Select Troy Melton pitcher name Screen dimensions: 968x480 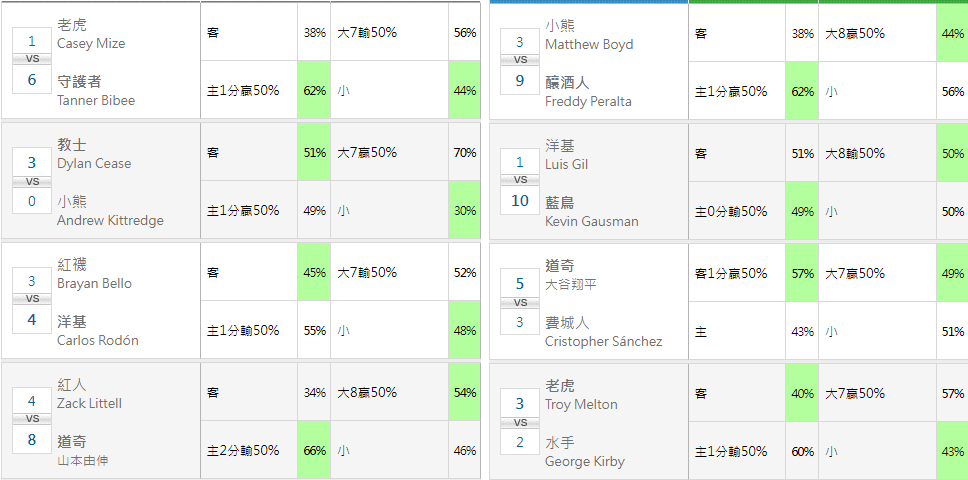pyautogui.click(x=581, y=405)
